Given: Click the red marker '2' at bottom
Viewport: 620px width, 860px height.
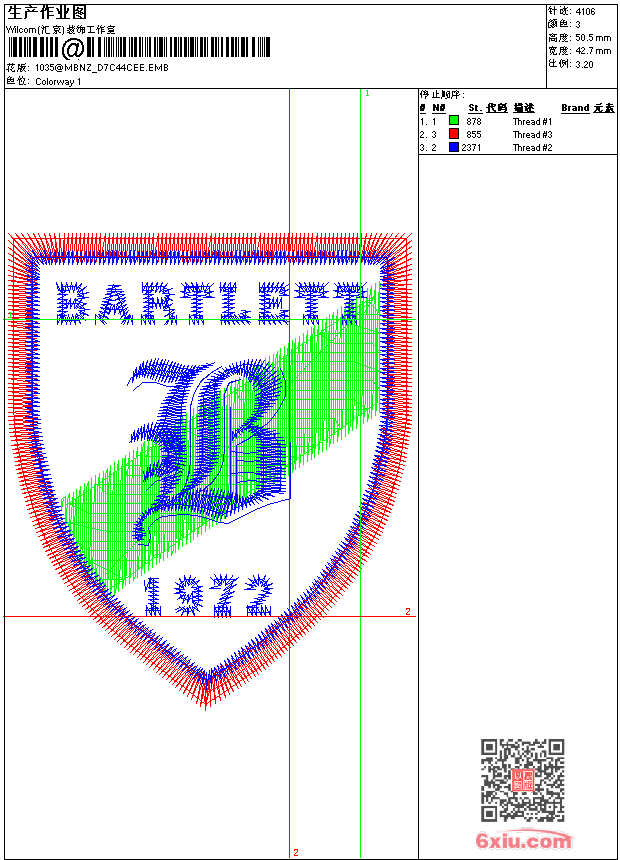Looking at the screenshot, I should coord(296,852).
